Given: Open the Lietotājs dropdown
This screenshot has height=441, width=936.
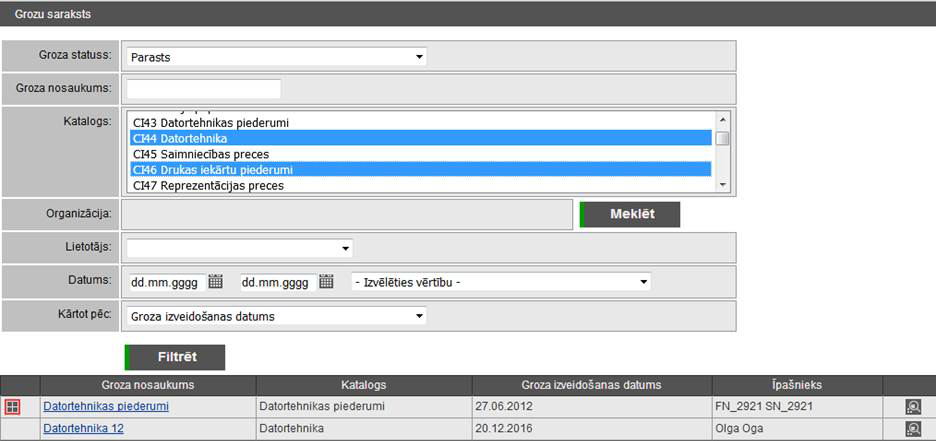Looking at the screenshot, I should [239, 248].
